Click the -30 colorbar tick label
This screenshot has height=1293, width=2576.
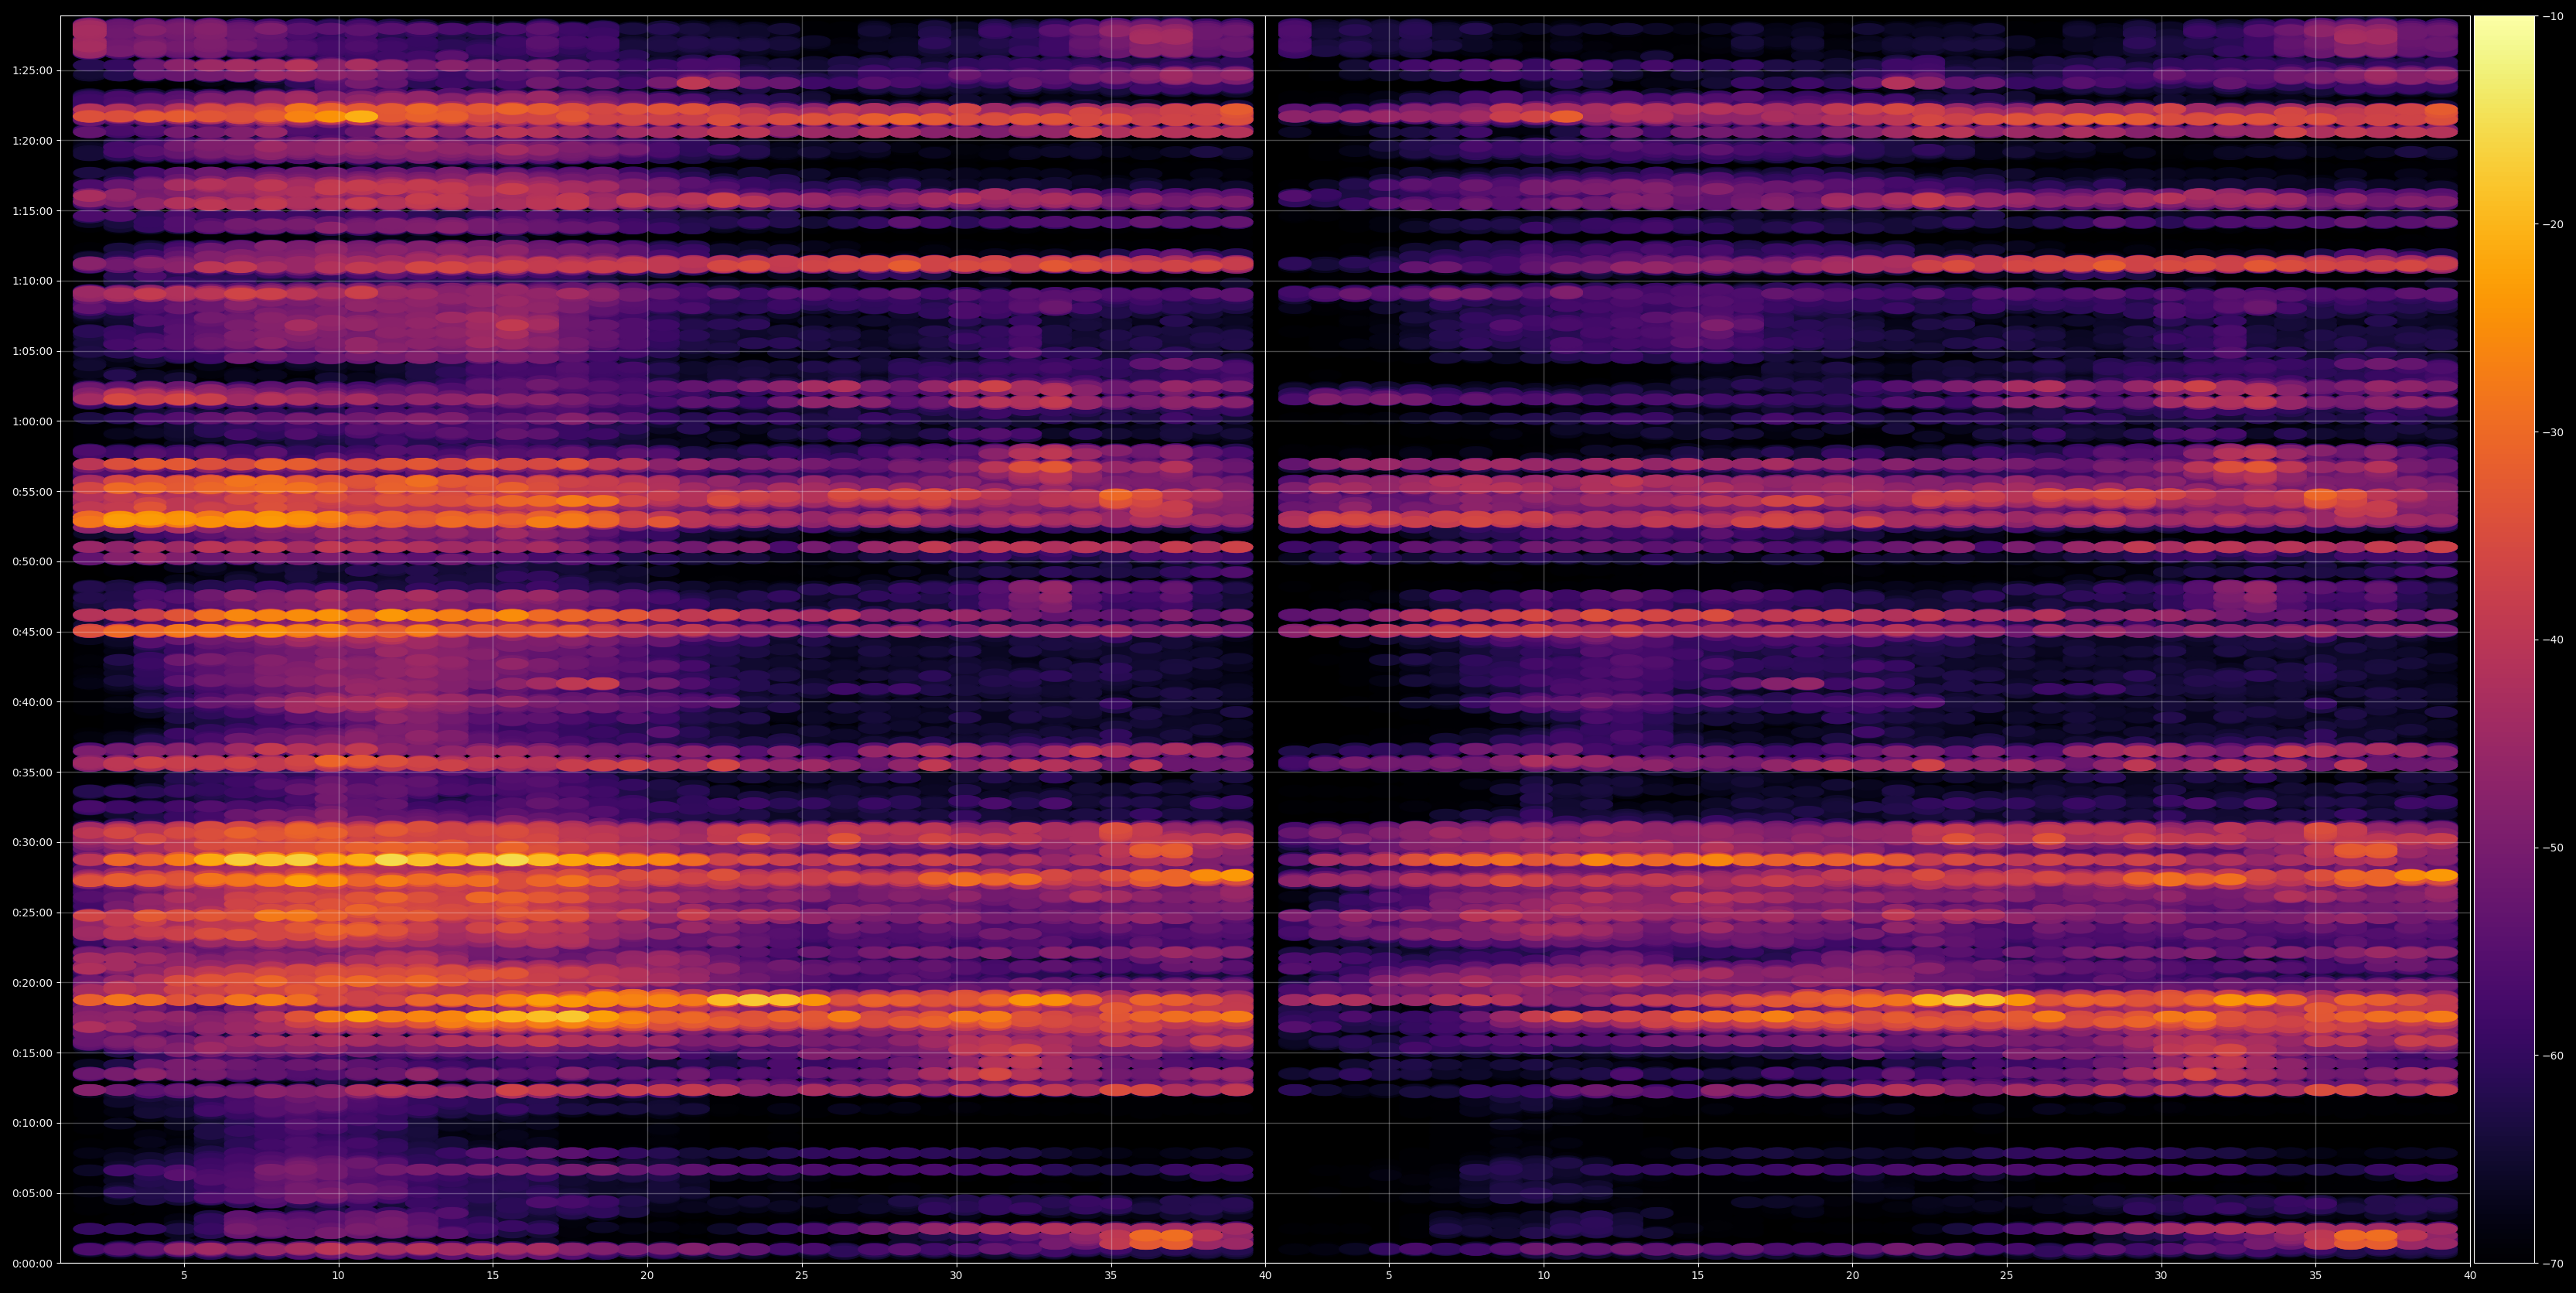[x=2553, y=432]
